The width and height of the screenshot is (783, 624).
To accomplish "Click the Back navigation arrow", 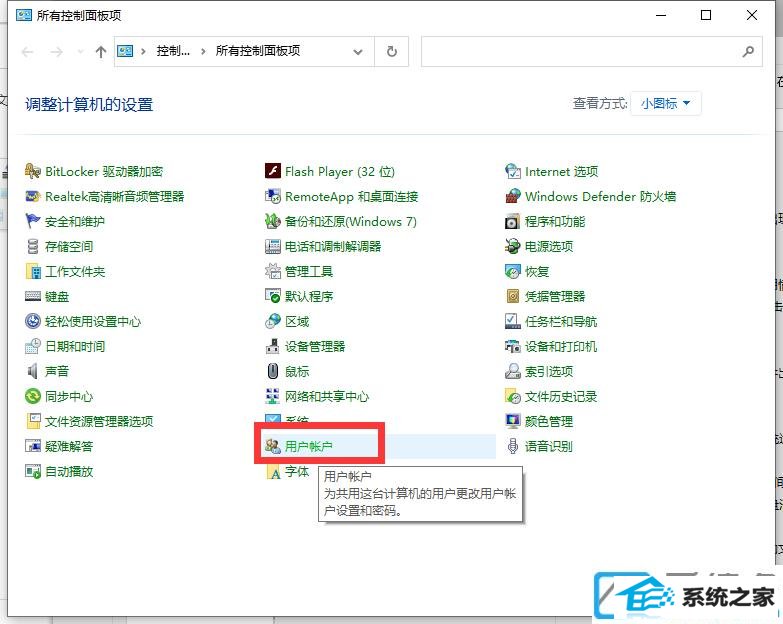I will (x=28, y=51).
